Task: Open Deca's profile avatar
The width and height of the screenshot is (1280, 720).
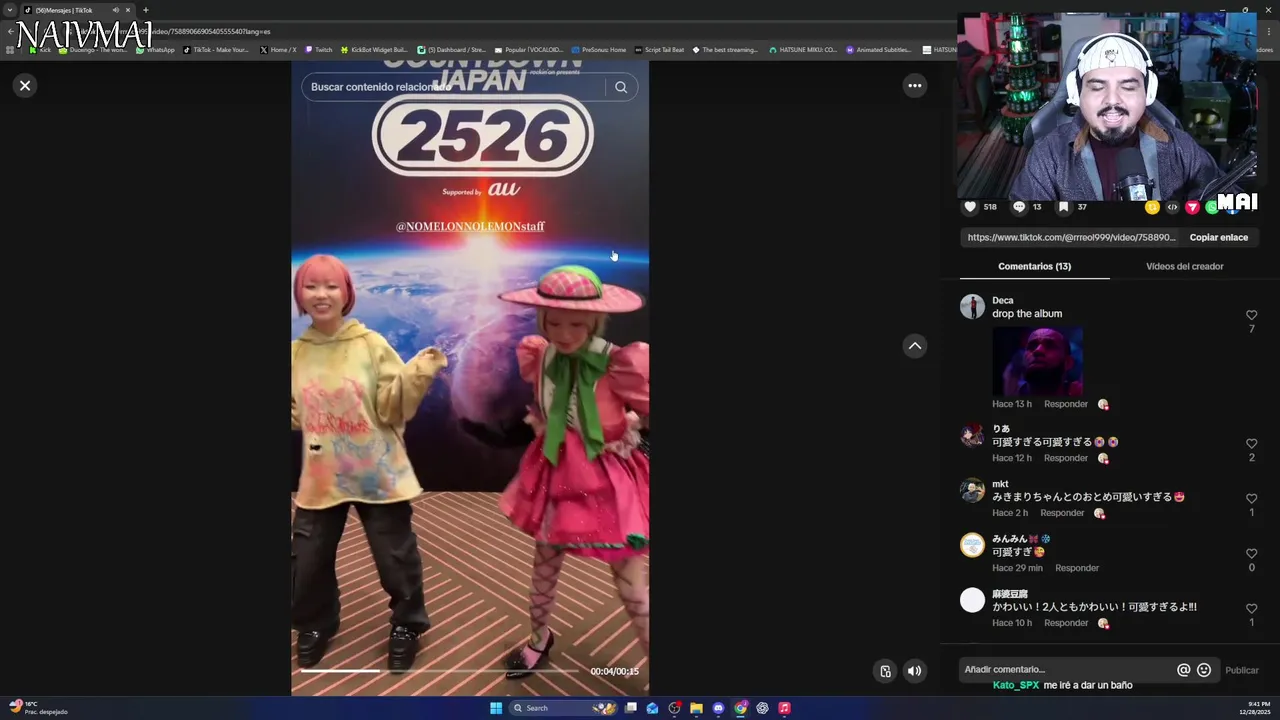Action: click(x=972, y=307)
